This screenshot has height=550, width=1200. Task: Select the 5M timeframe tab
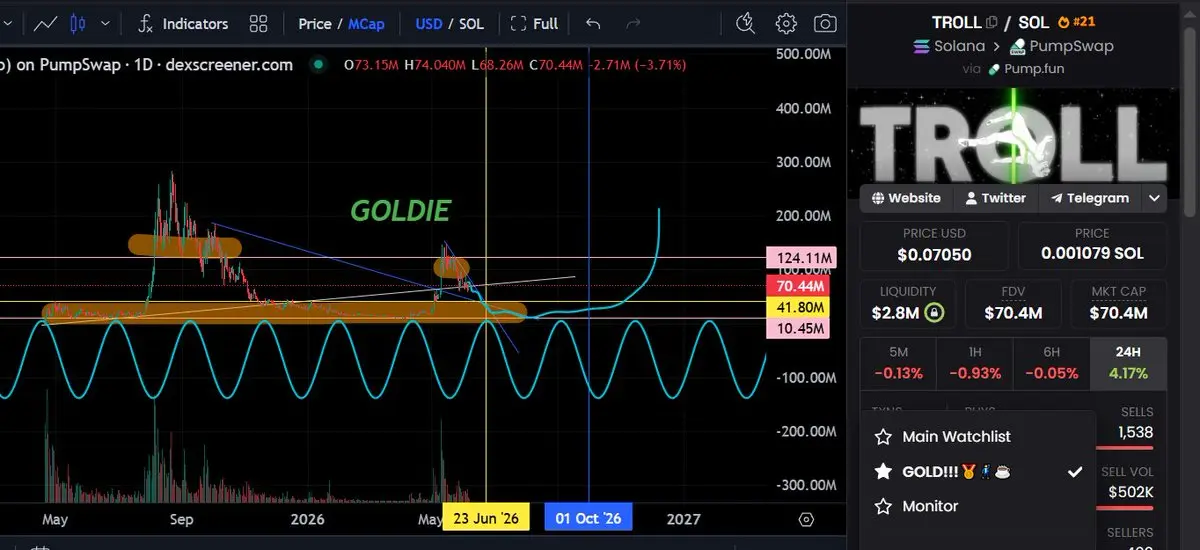point(897,364)
